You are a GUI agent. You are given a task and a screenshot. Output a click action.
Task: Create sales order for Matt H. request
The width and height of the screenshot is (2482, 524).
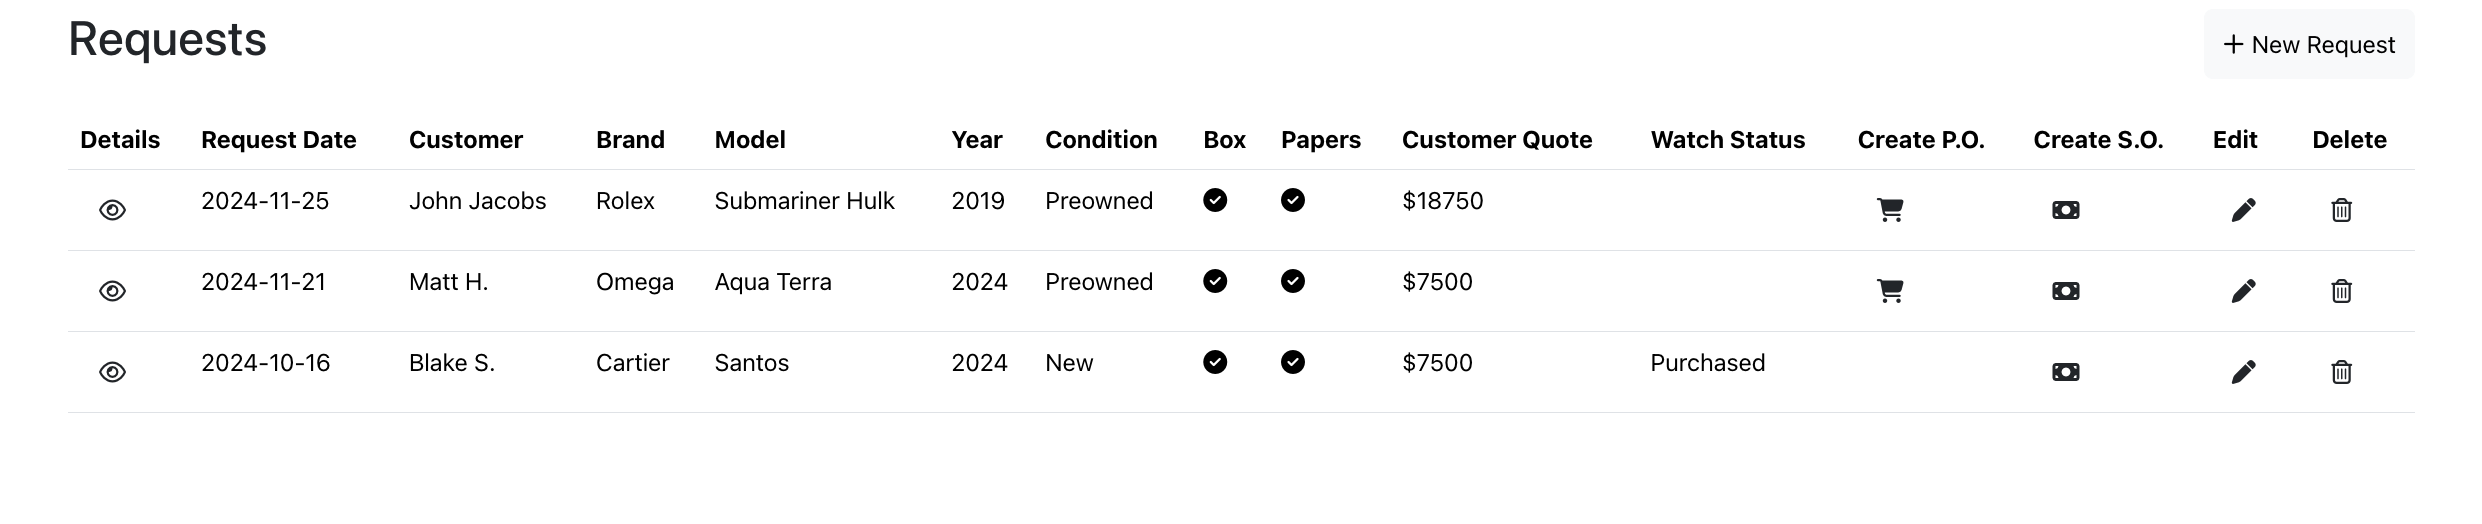coord(2066,291)
